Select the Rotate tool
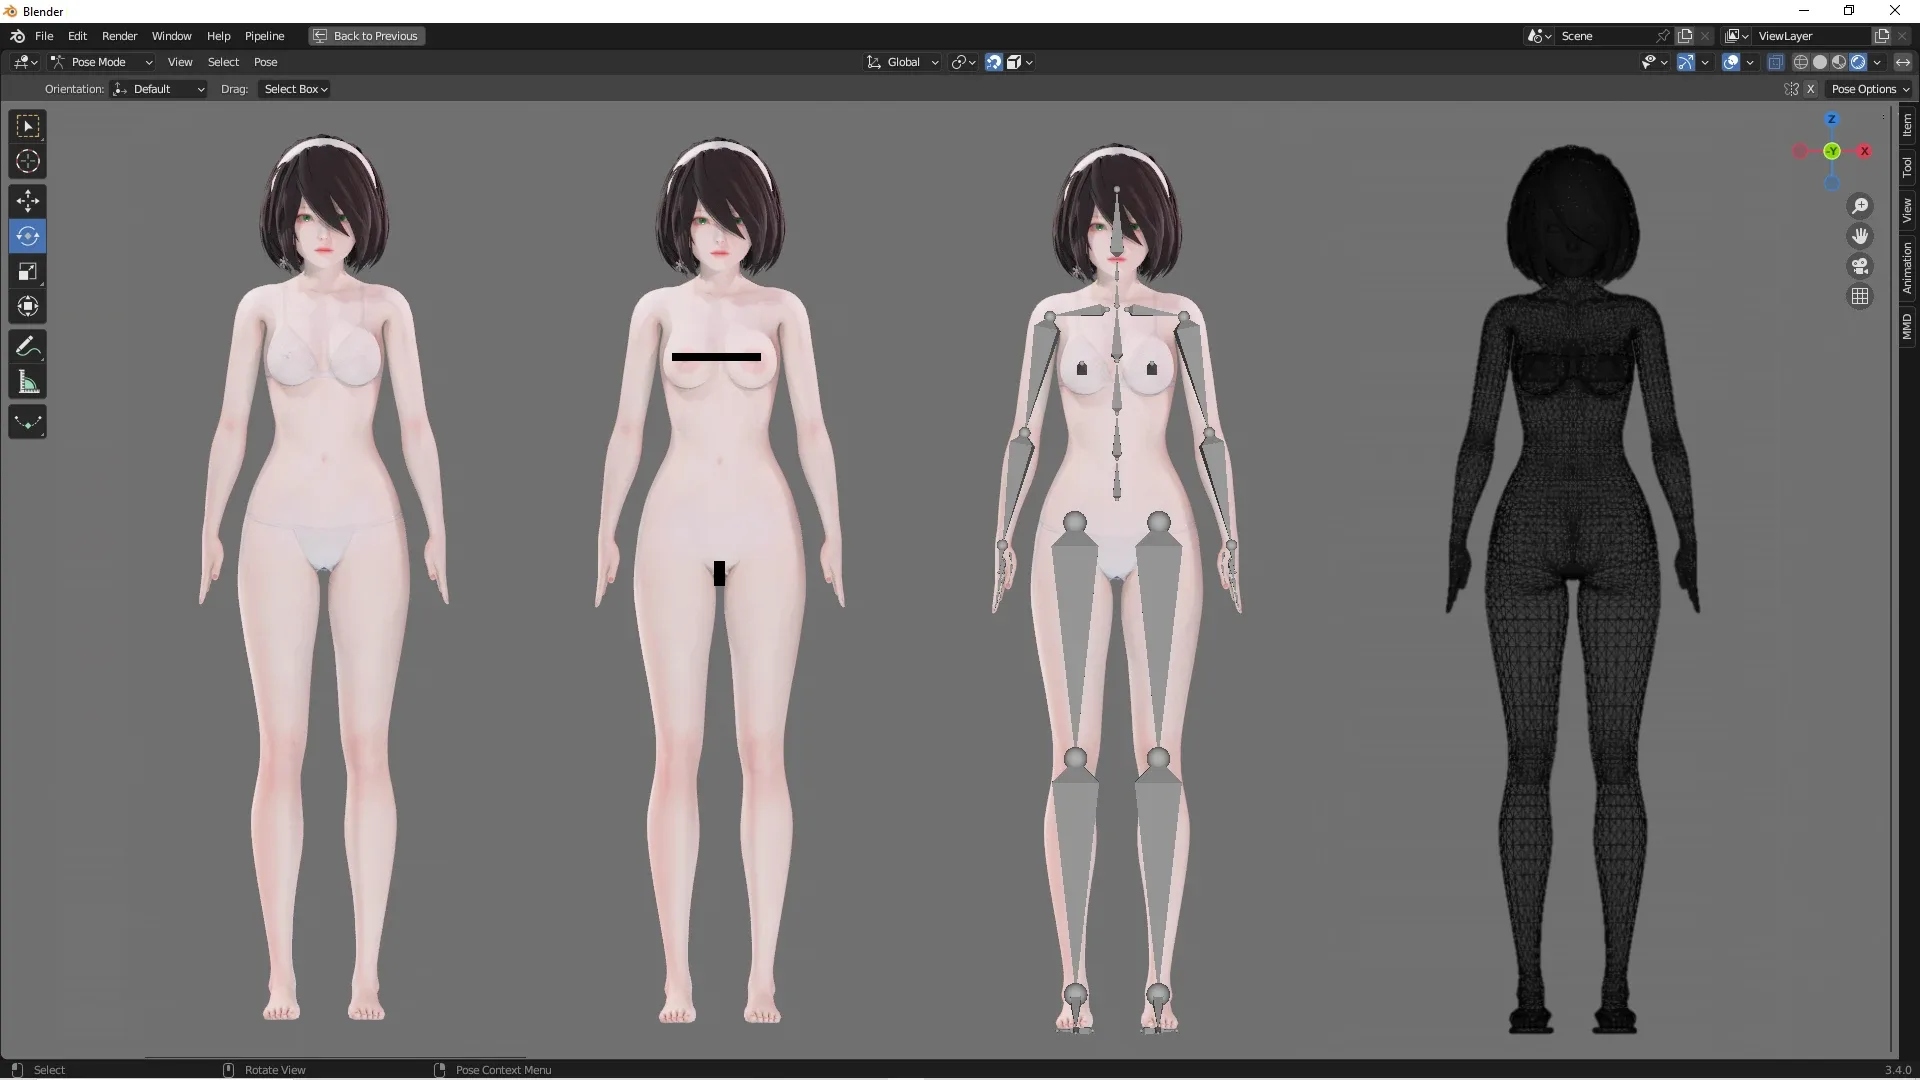 27,236
